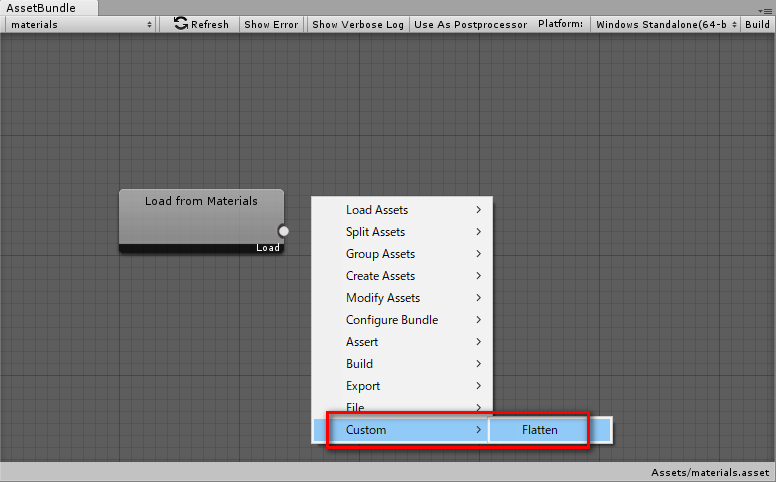Toggle the Show Error option
This screenshot has height=482, width=776.
pos(271,24)
